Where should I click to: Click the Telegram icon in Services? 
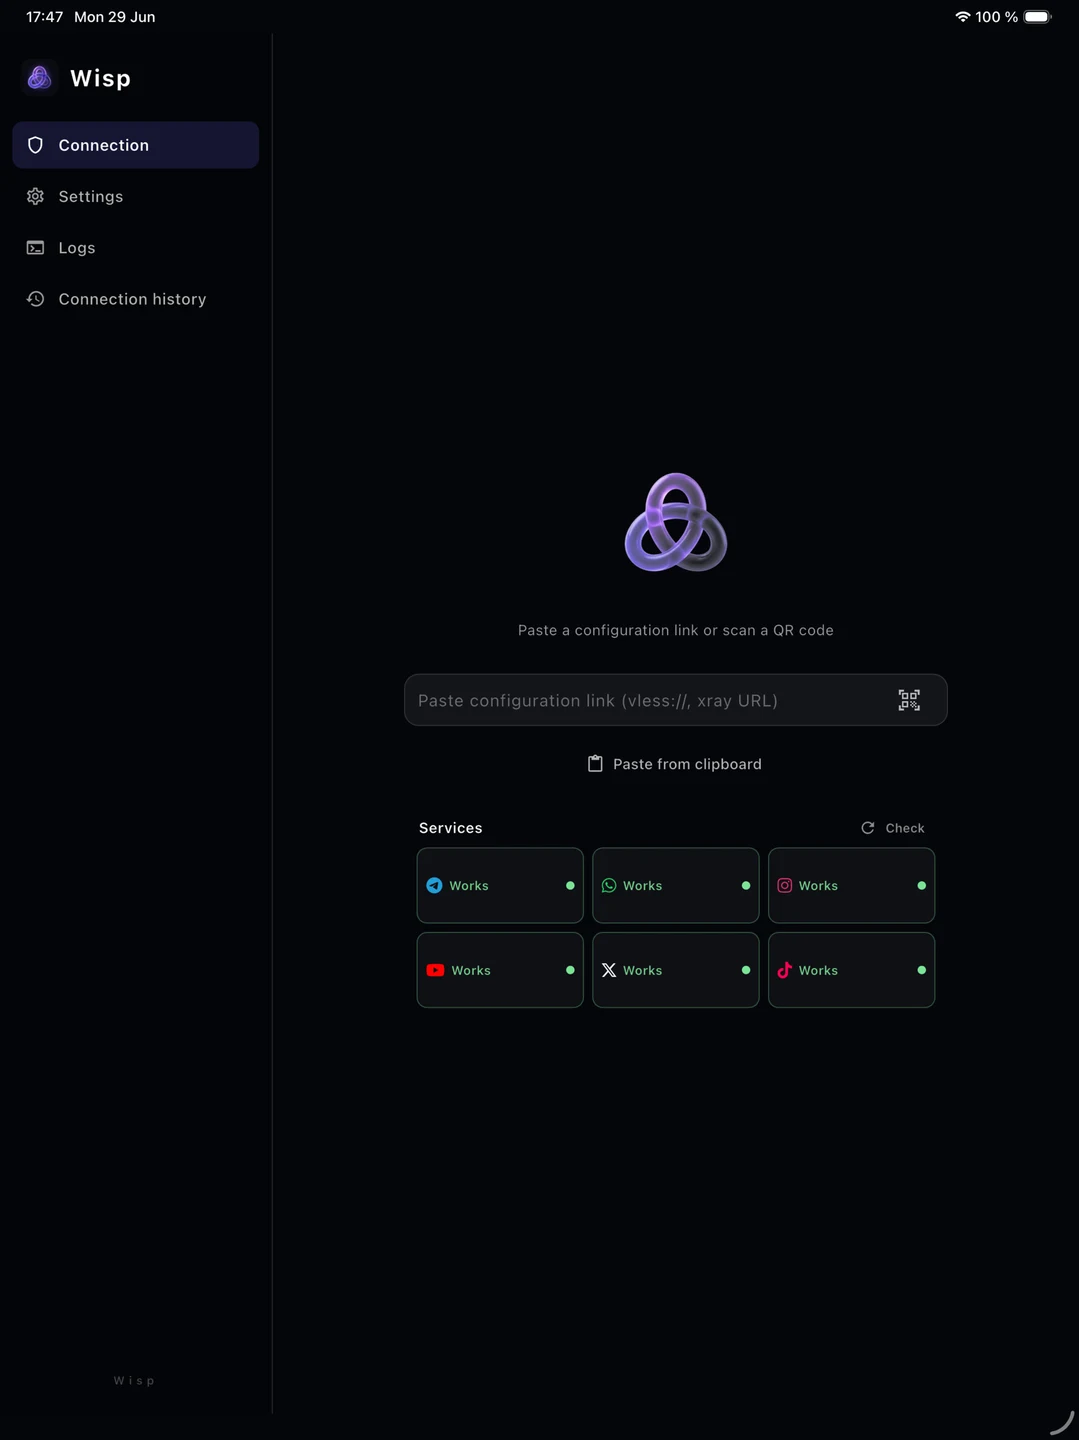434,886
